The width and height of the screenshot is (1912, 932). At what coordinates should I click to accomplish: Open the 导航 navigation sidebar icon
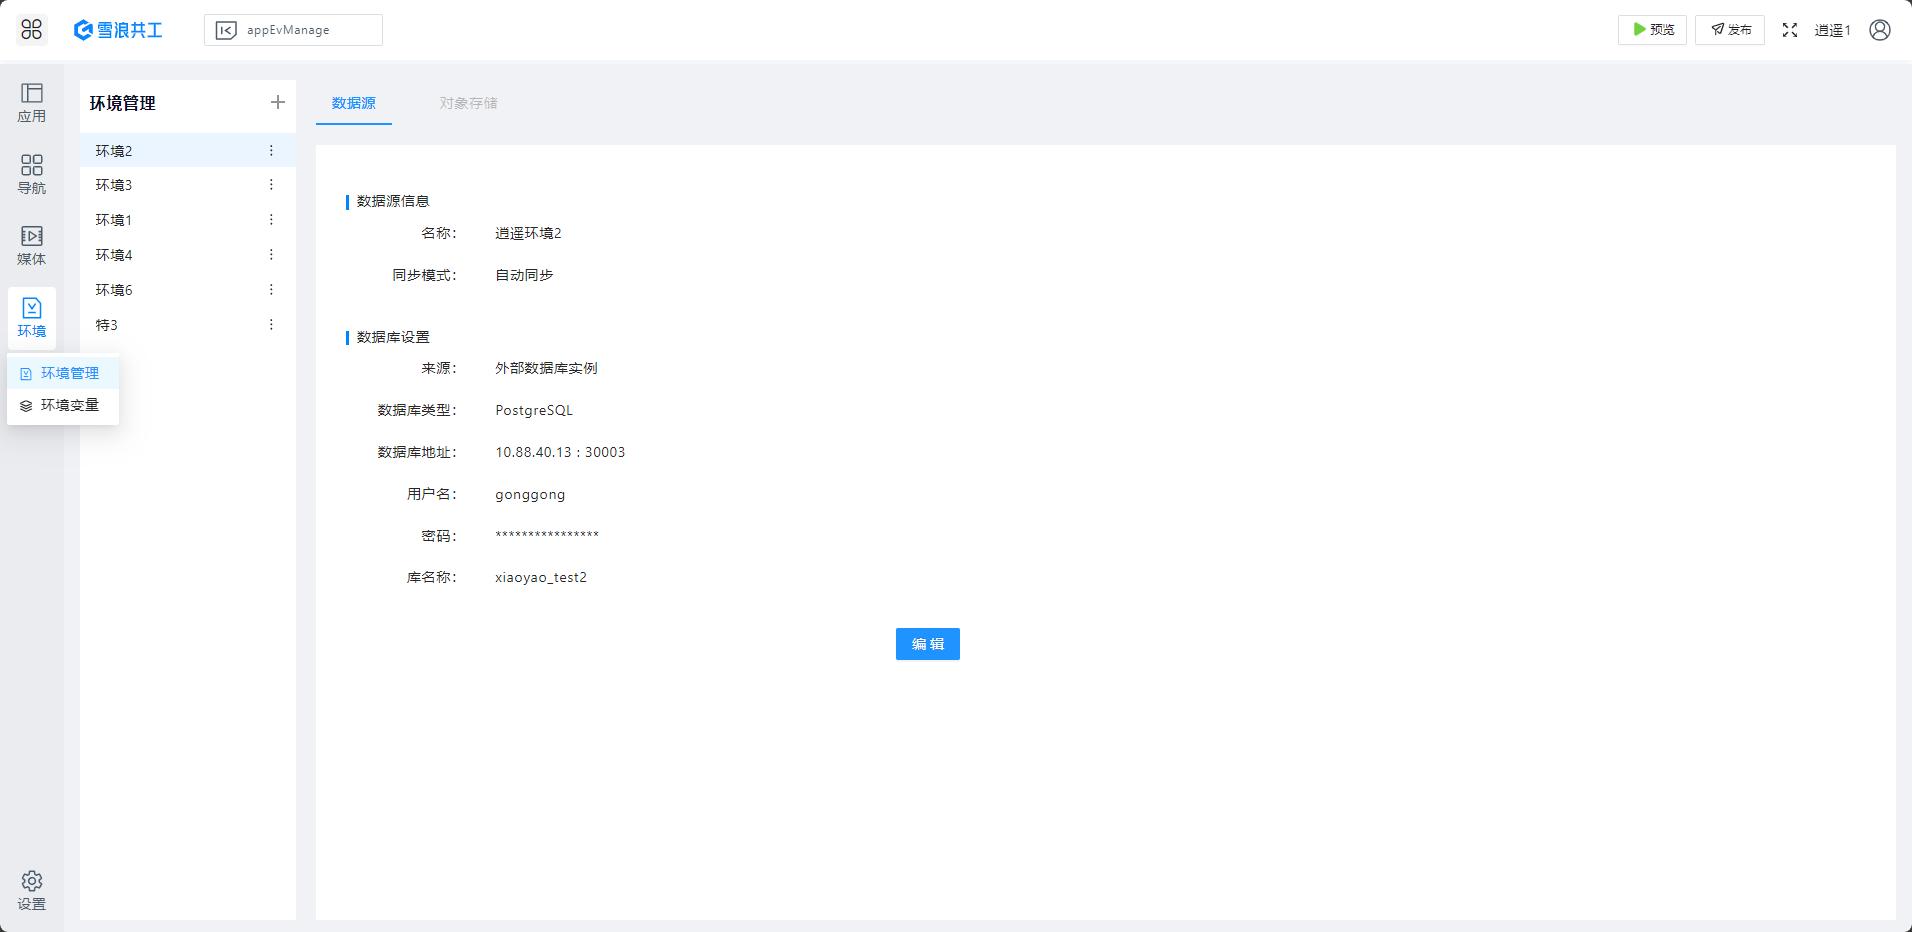pos(32,174)
